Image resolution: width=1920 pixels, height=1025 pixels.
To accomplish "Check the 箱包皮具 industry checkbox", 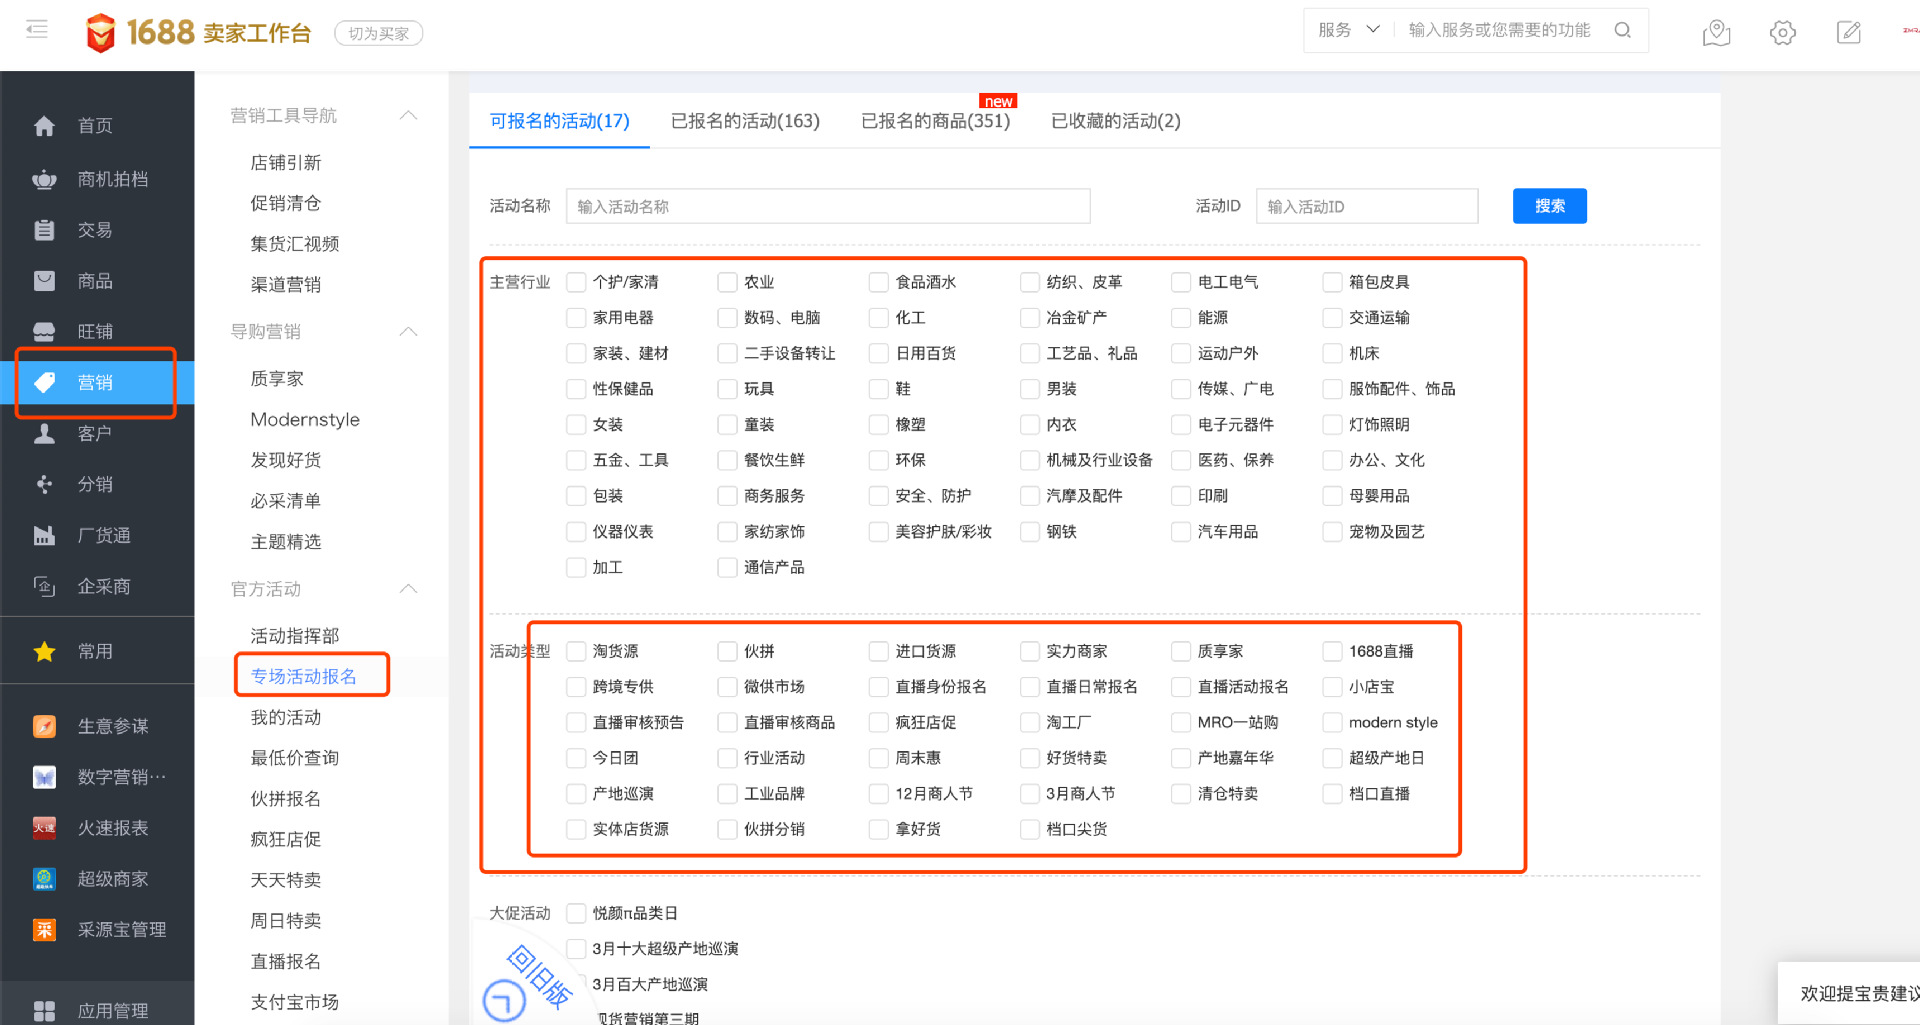I will pyautogui.click(x=1332, y=282).
